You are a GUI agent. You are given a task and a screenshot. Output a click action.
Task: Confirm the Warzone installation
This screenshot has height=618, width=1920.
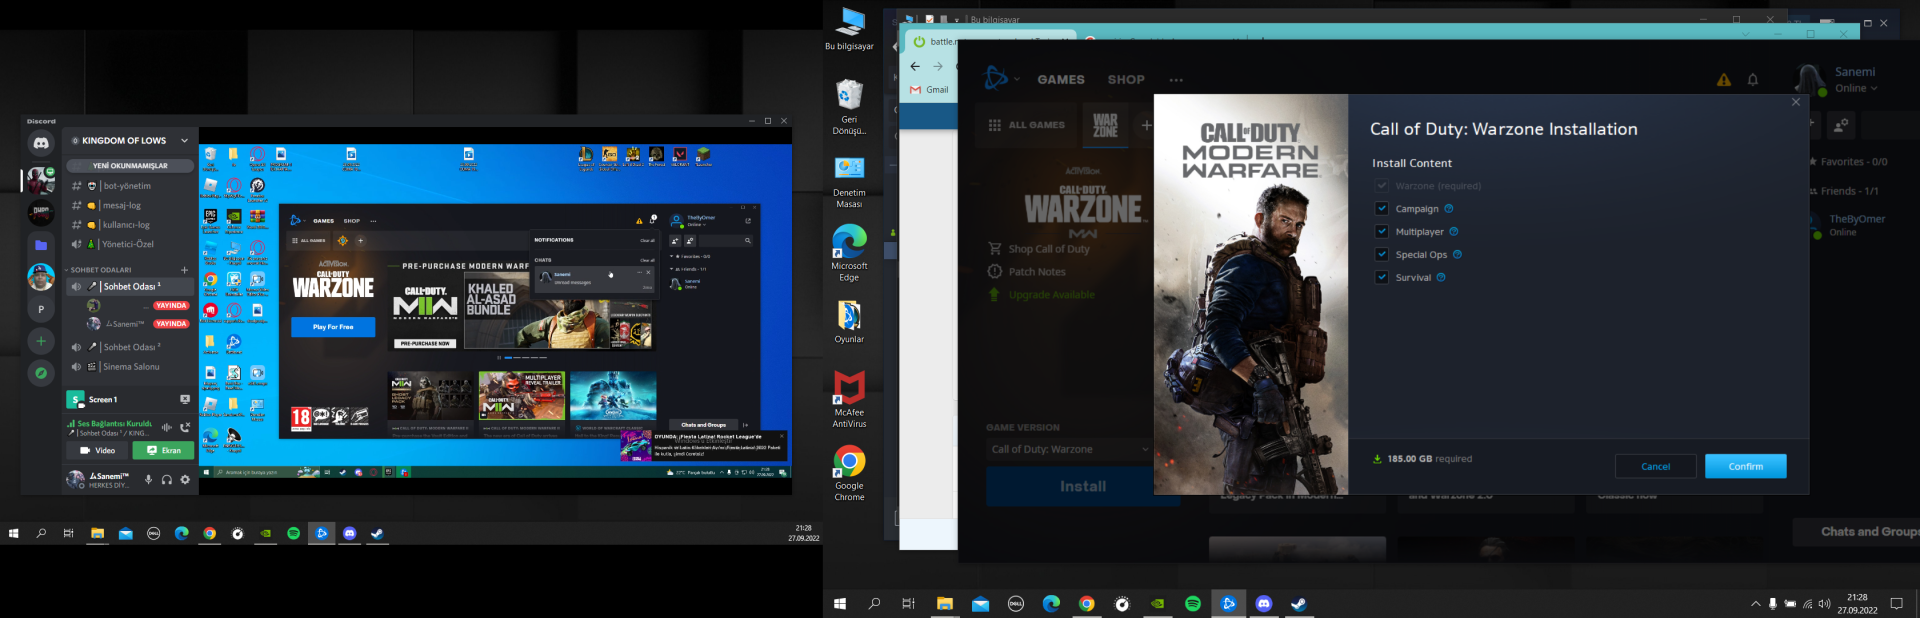coord(1745,466)
